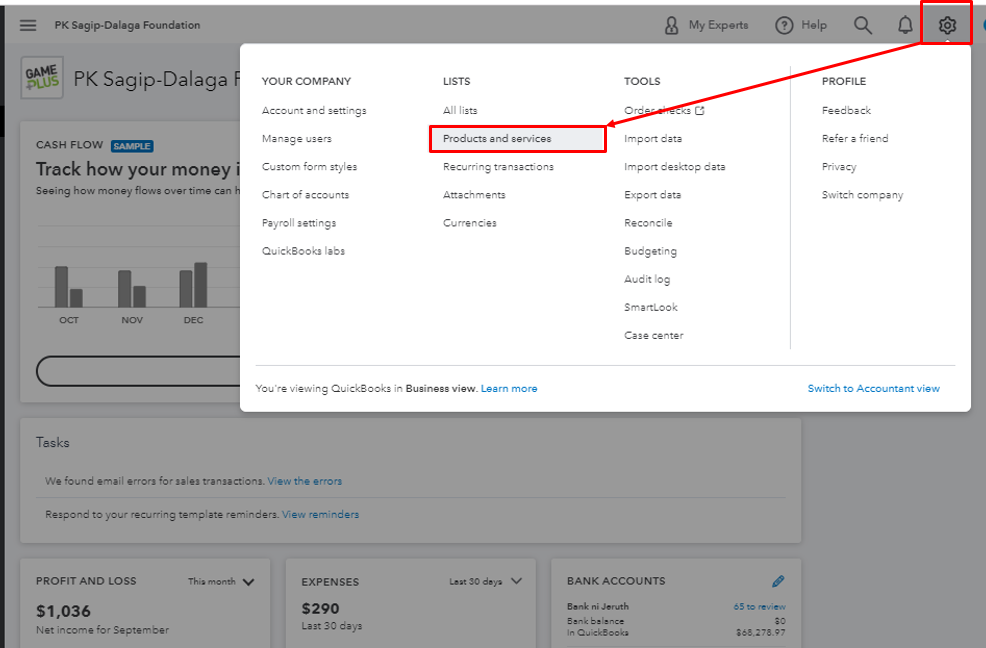The width and height of the screenshot is (986, 648).
Task: Choose Recurring transactions in the Lists menu
Action: point(498,167)
